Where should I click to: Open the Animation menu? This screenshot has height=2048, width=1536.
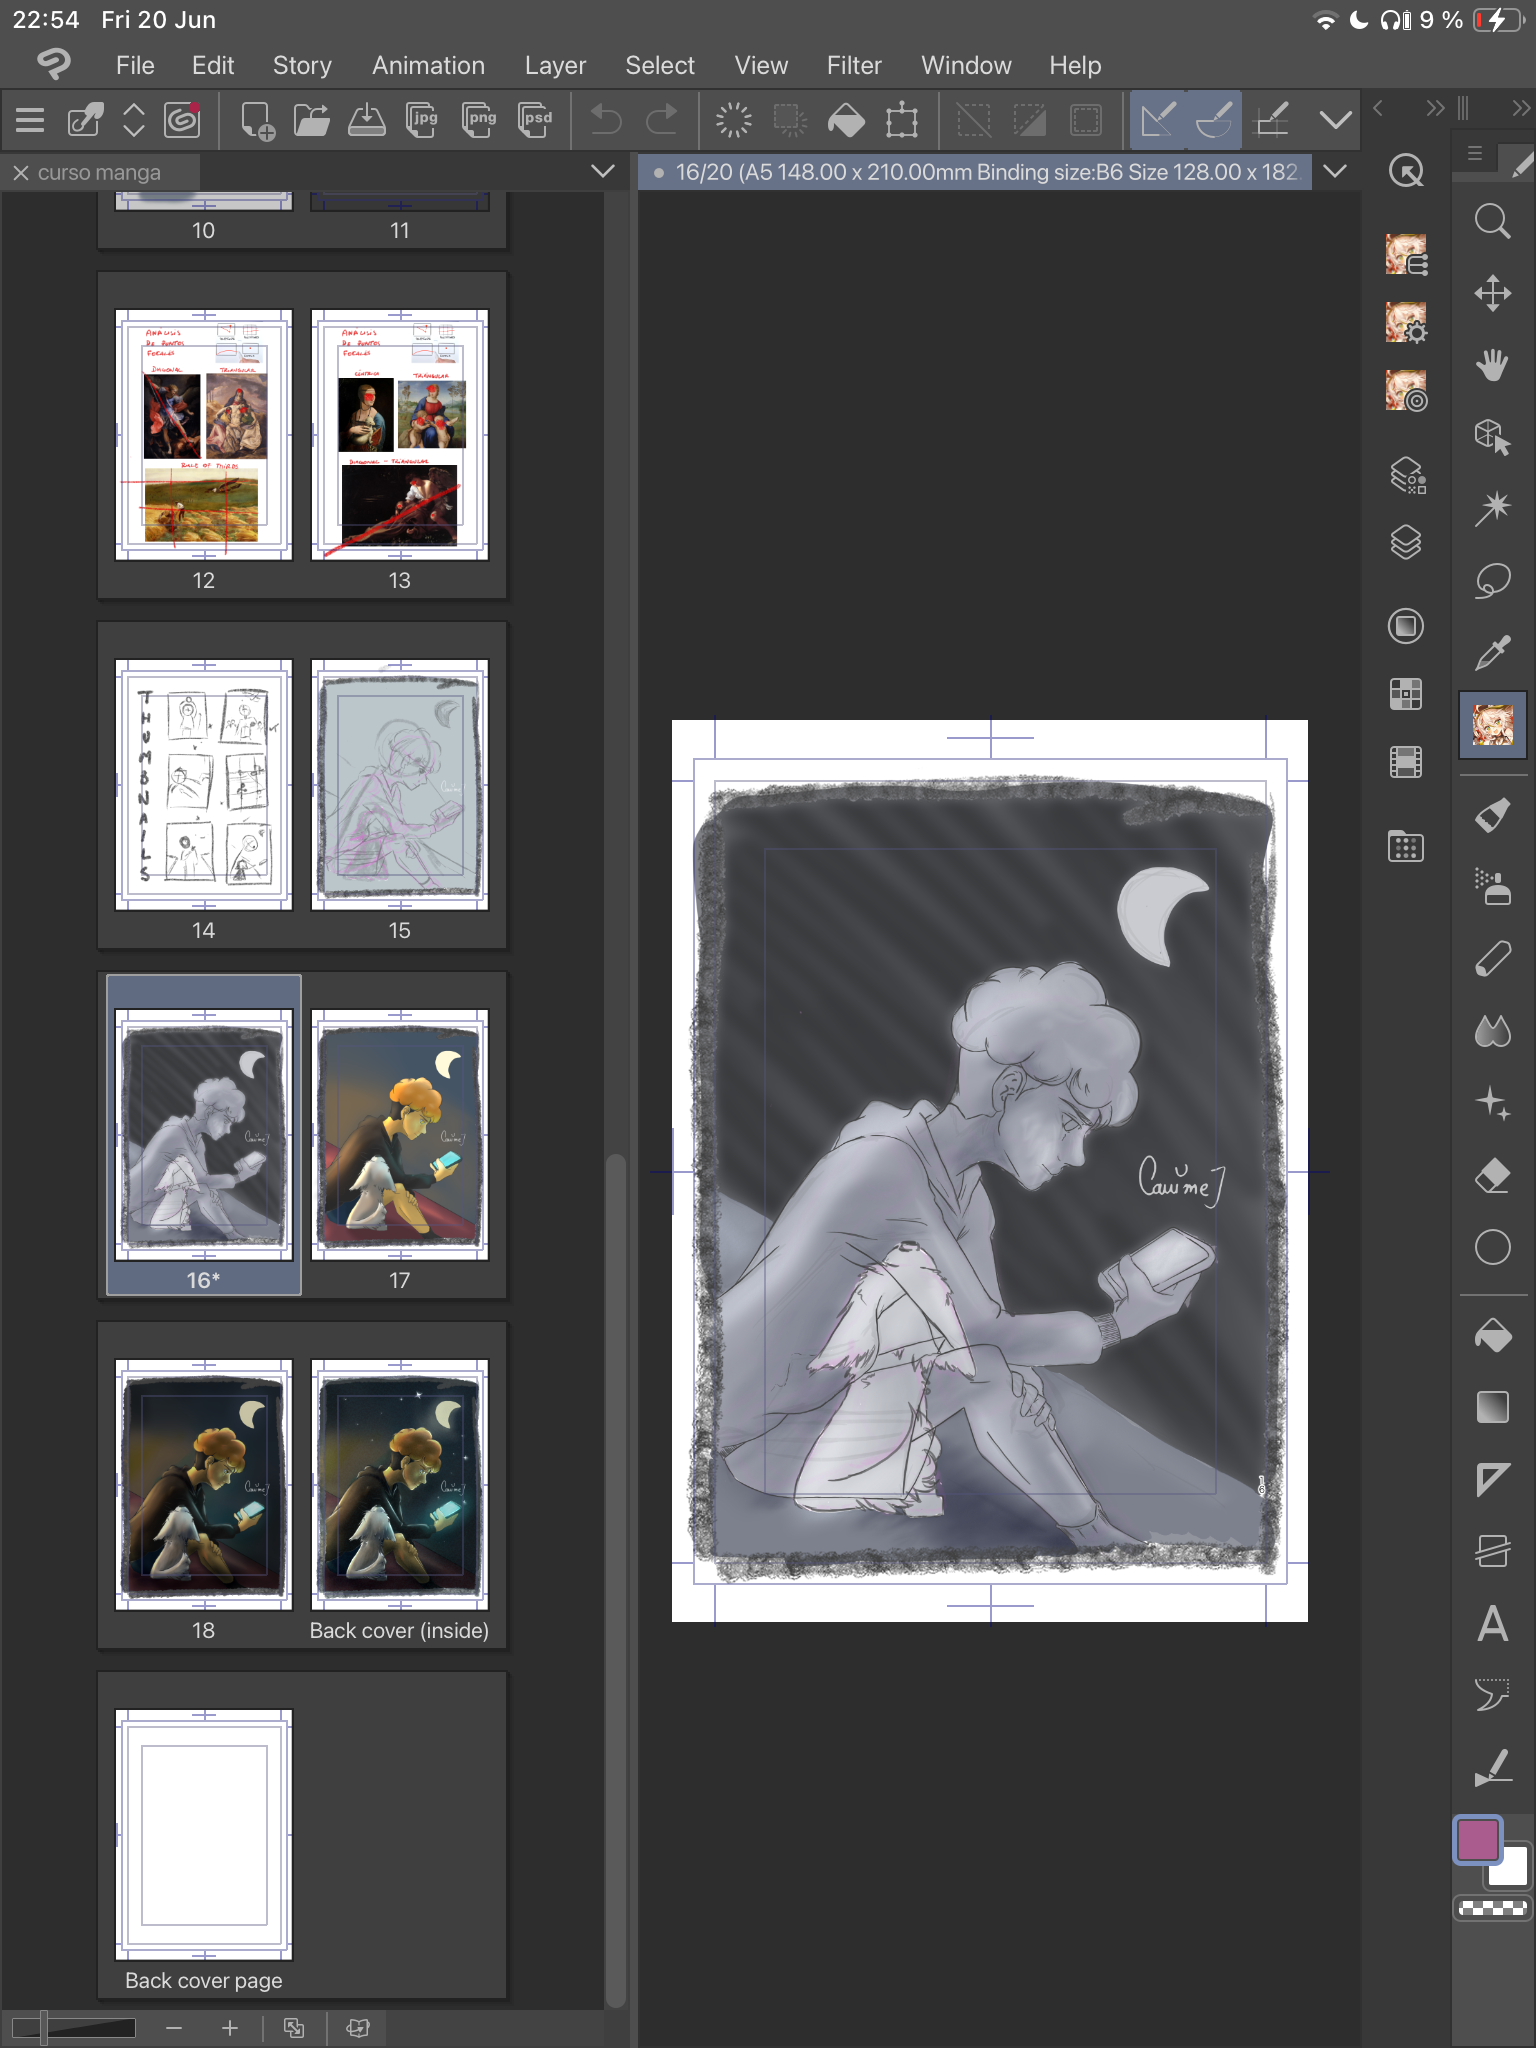click(428, 65)
